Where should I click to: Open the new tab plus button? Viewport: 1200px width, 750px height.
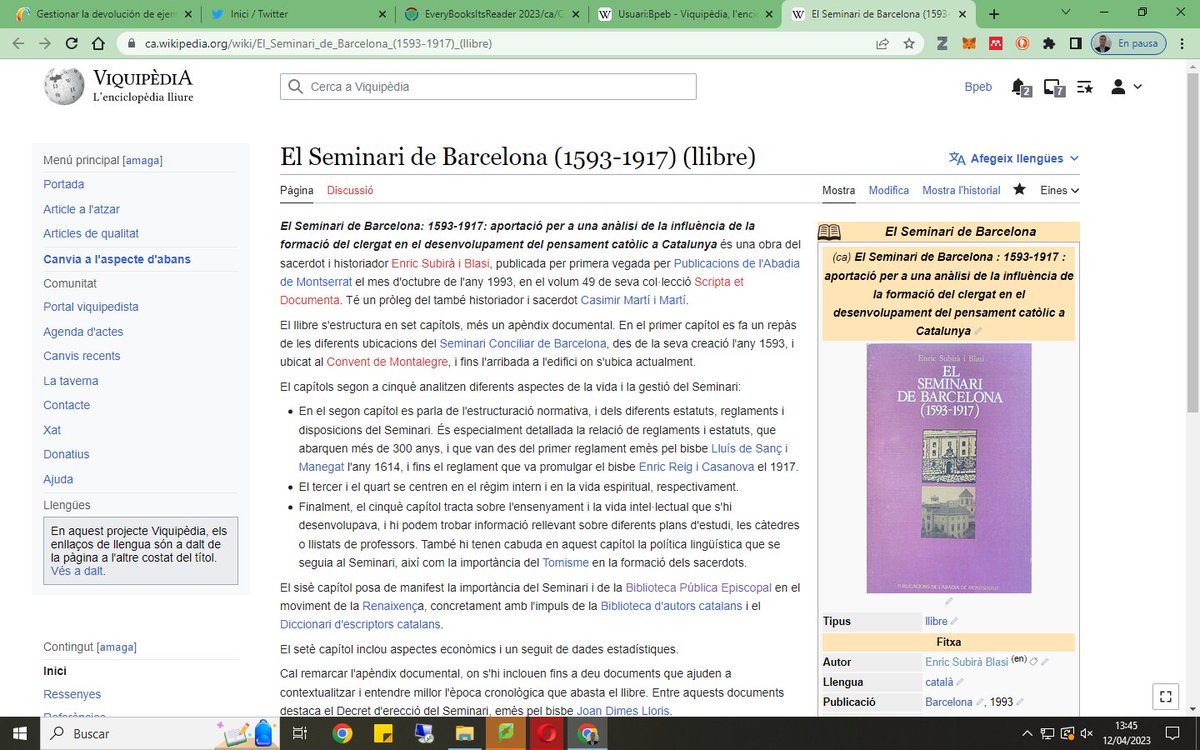[x=994, y=14]
